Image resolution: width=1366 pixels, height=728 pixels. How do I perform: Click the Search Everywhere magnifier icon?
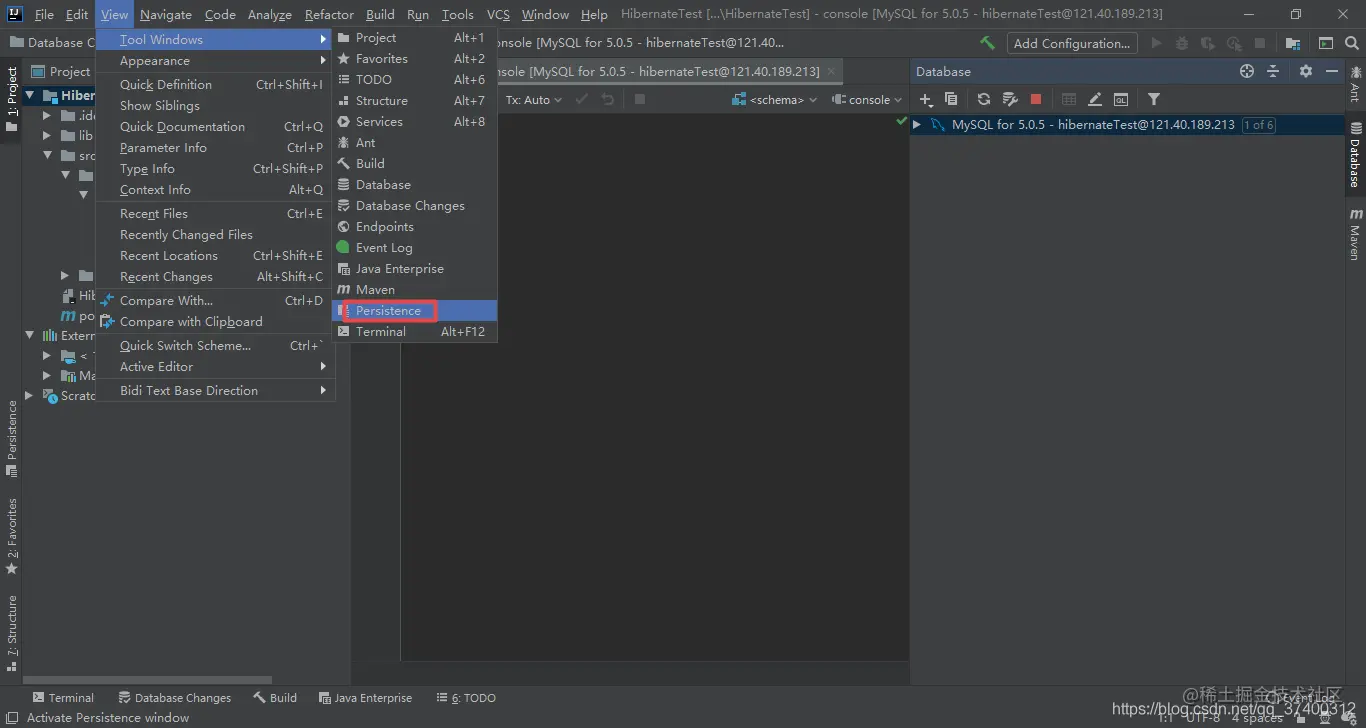point(1352,43)
